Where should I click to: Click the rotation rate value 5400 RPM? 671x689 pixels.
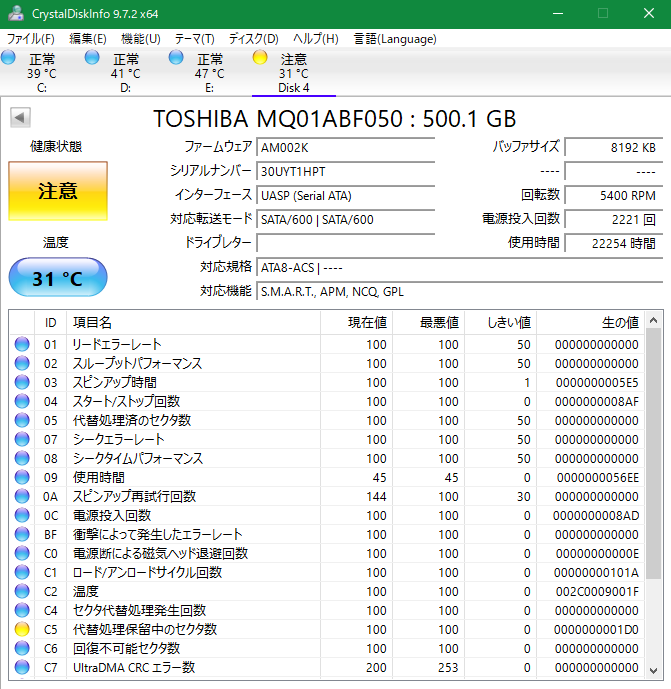614,195
